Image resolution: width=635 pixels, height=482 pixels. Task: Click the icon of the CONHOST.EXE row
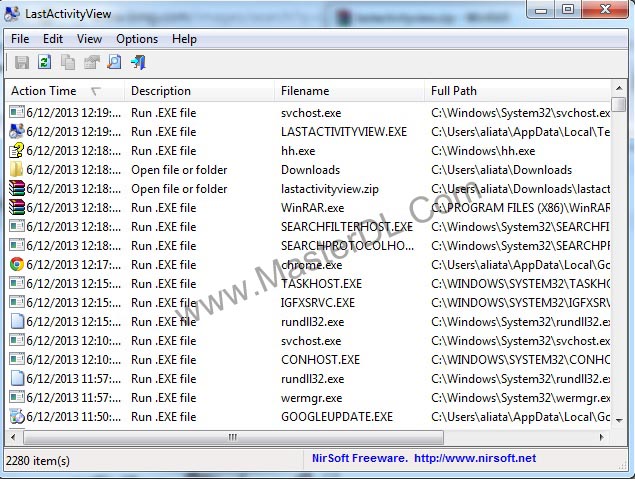17,359
